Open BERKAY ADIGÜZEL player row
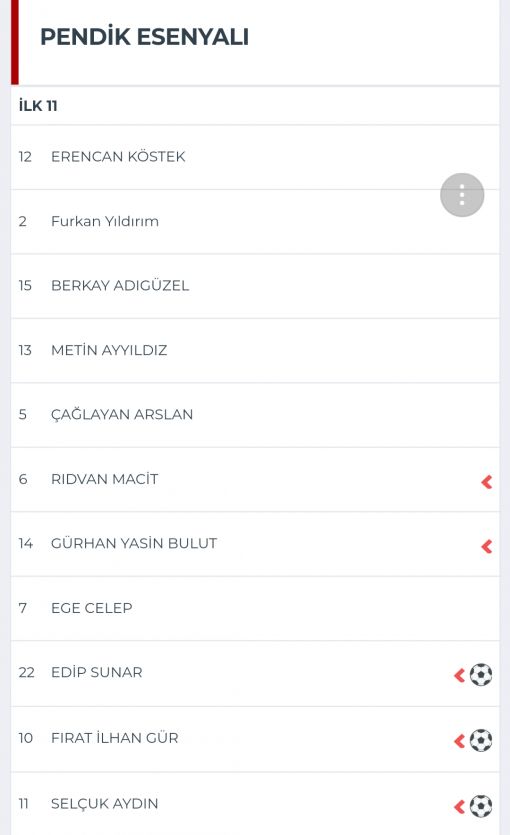 255,286
